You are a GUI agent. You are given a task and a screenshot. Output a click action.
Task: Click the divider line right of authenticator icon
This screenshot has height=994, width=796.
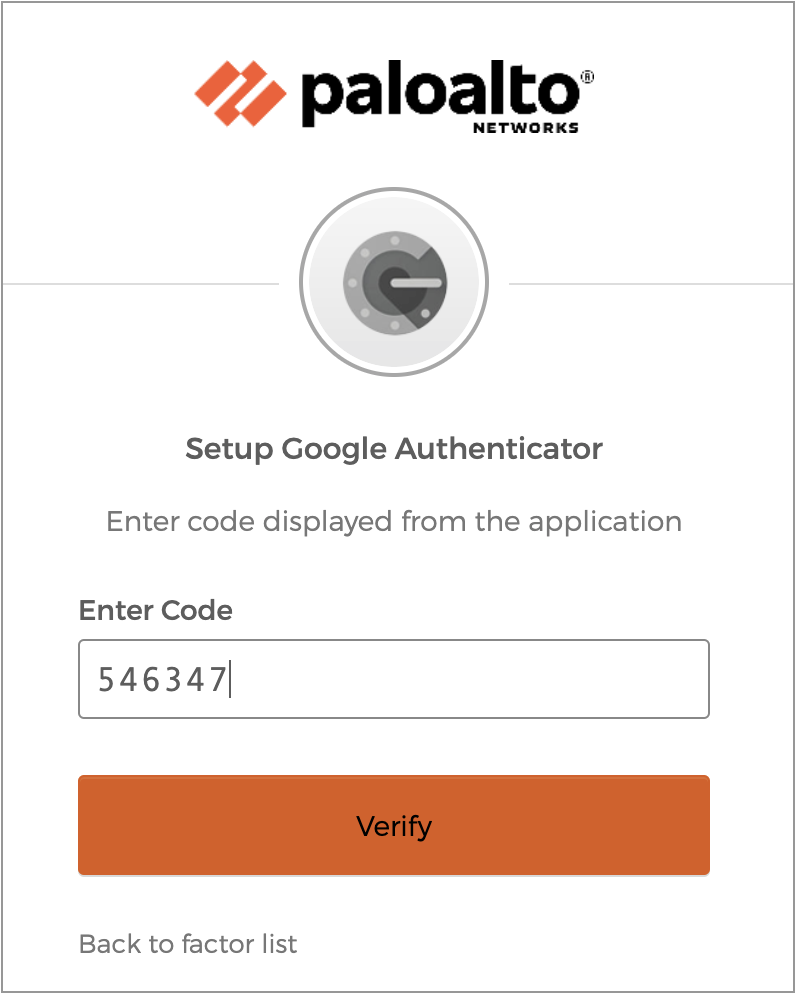(650, 283)
